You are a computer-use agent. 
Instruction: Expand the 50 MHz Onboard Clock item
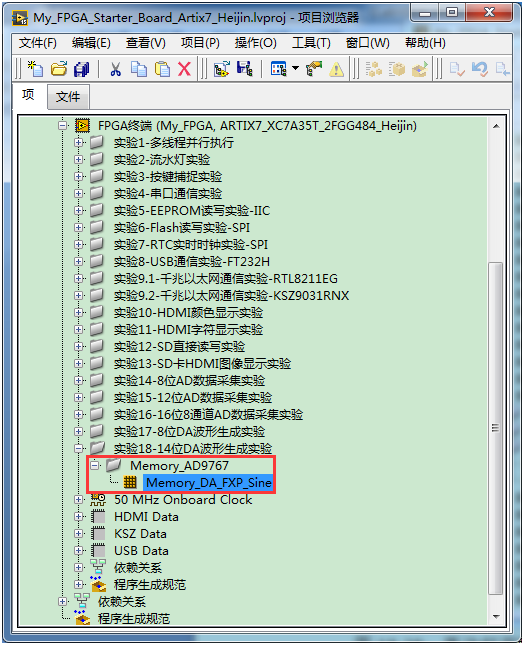pyautogui.click(x=79, y=499)
